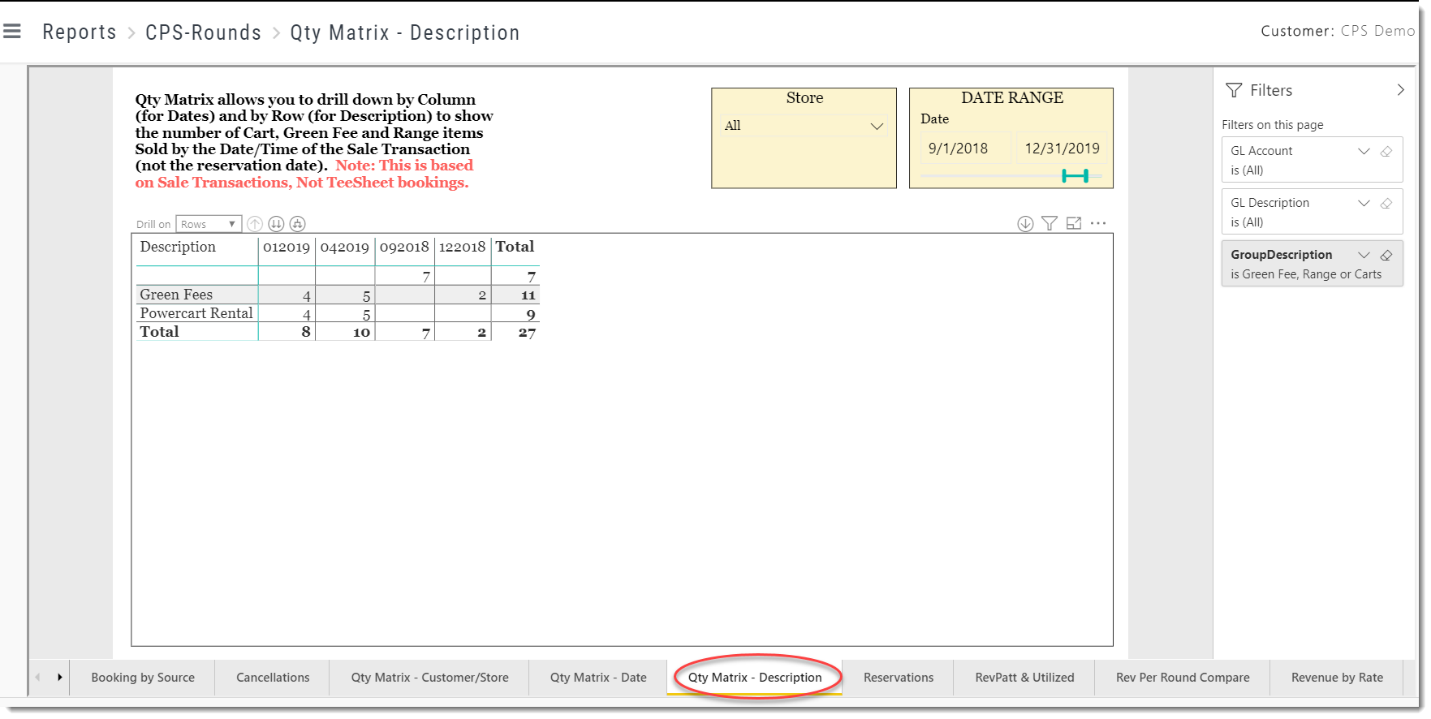1431x719 pixels.
Task: Open the Drill on Rows dropdown
Action: point(208,224)
